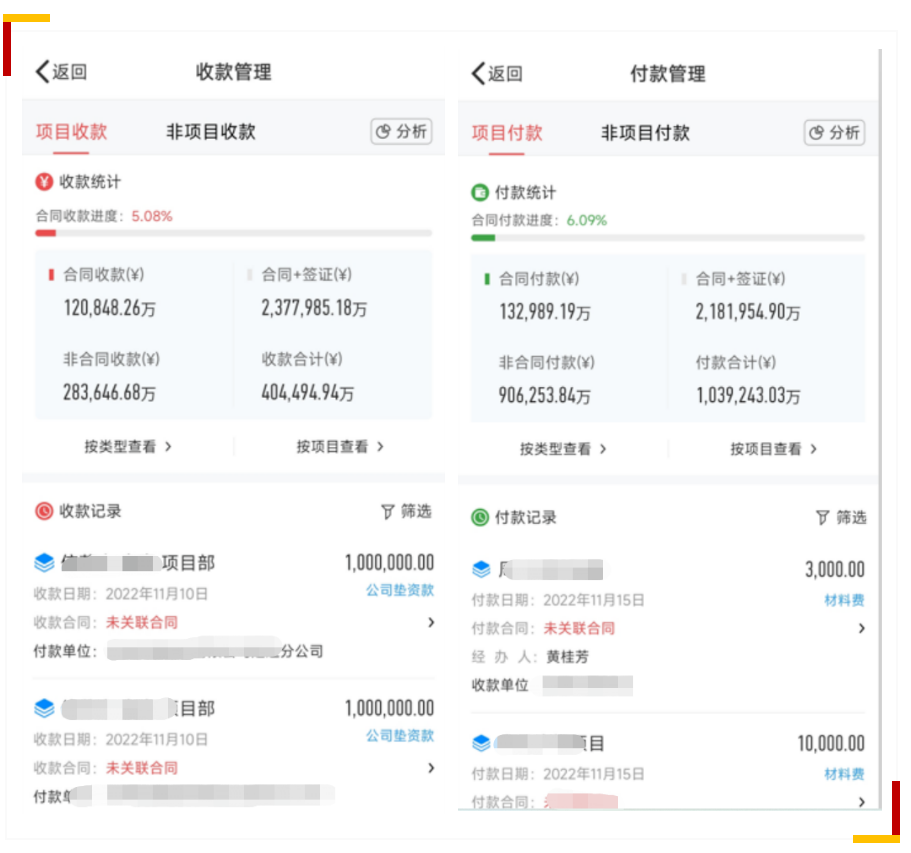Viewport: 911px width, 853px height.
Task: Switch to the 非项目付款 tab
Action: tap(645, 133)
